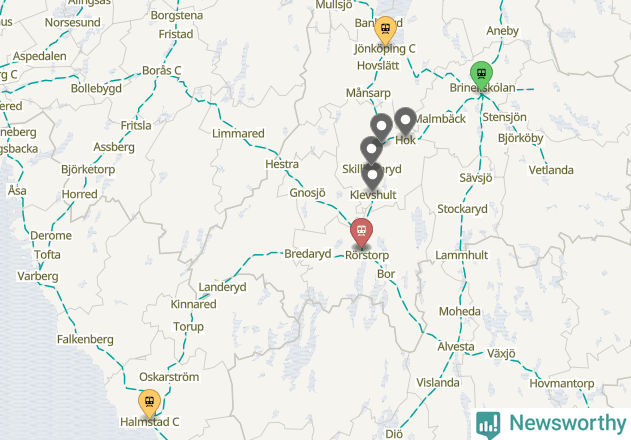
Task: Select the gray pin above Klevshult label
Action: [373, 176]
